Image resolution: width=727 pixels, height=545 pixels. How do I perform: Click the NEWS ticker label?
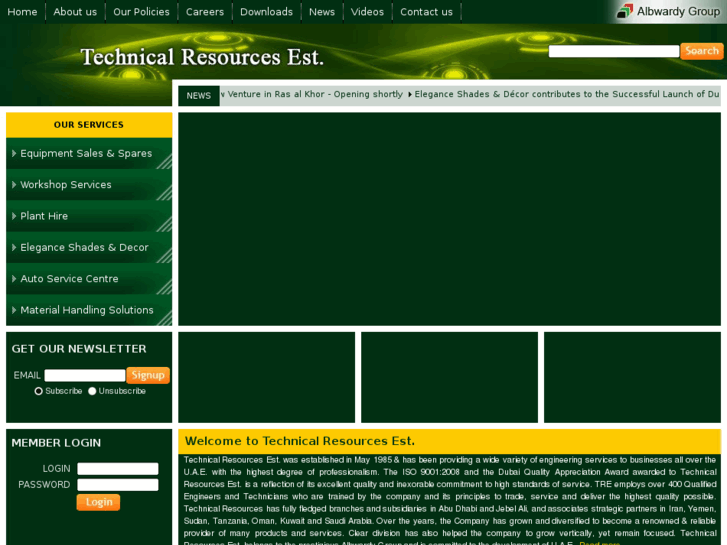[x=198, y=96]
